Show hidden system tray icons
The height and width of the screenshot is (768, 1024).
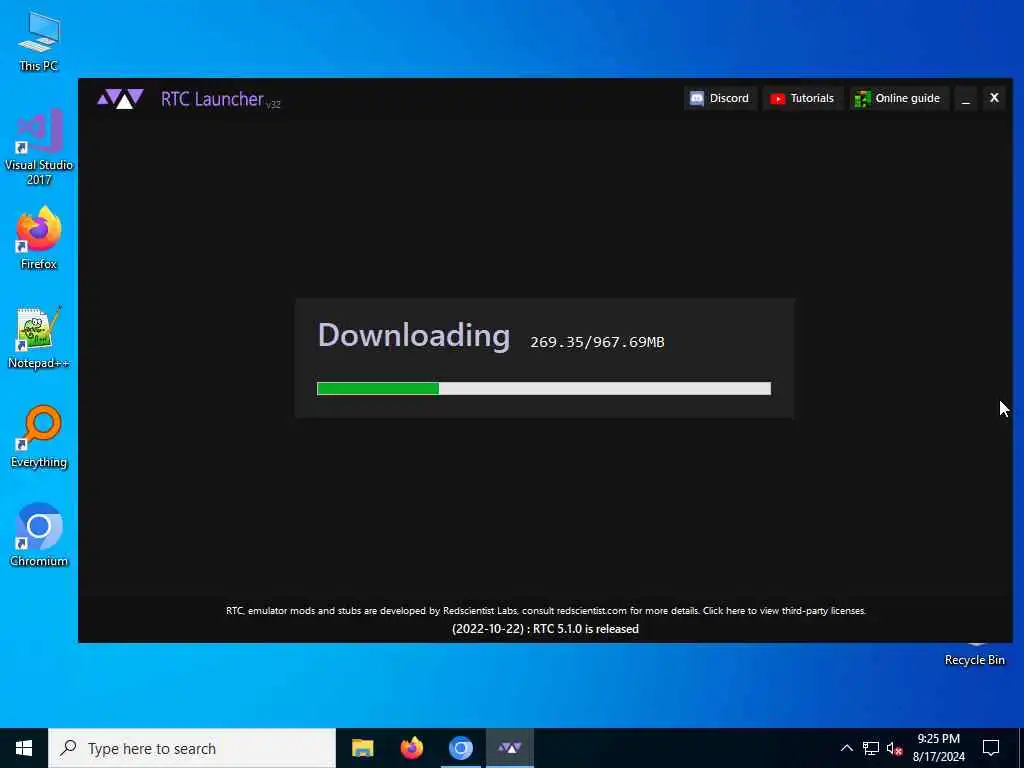coord(846,748)
